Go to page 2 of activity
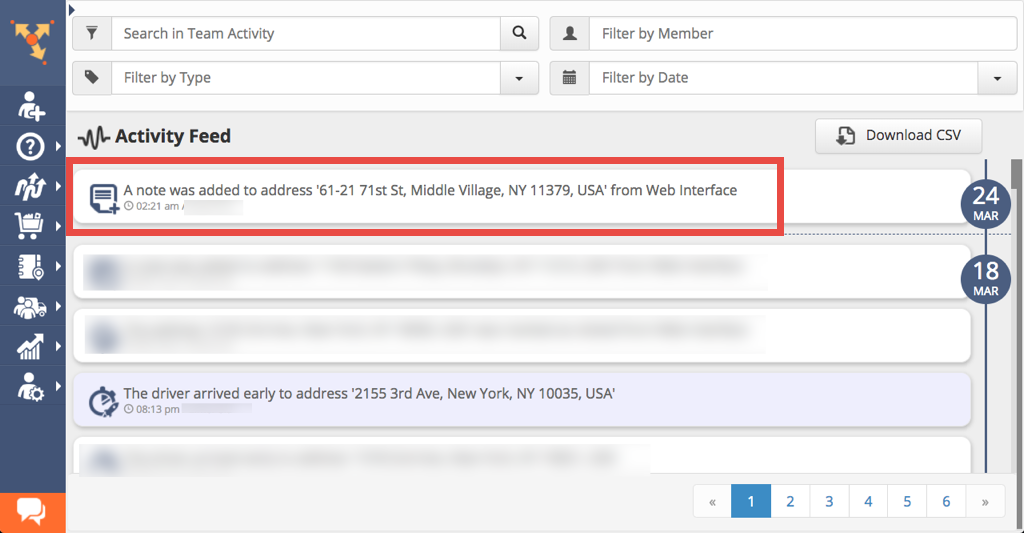 tap(790, 501)
